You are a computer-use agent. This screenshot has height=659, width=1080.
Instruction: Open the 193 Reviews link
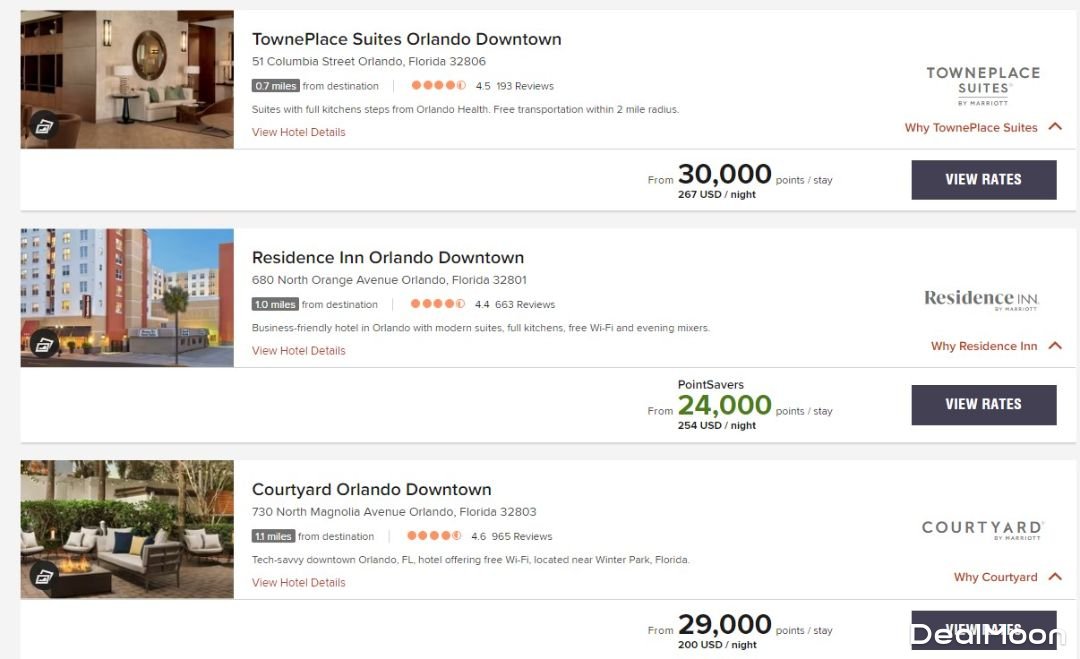525,86
